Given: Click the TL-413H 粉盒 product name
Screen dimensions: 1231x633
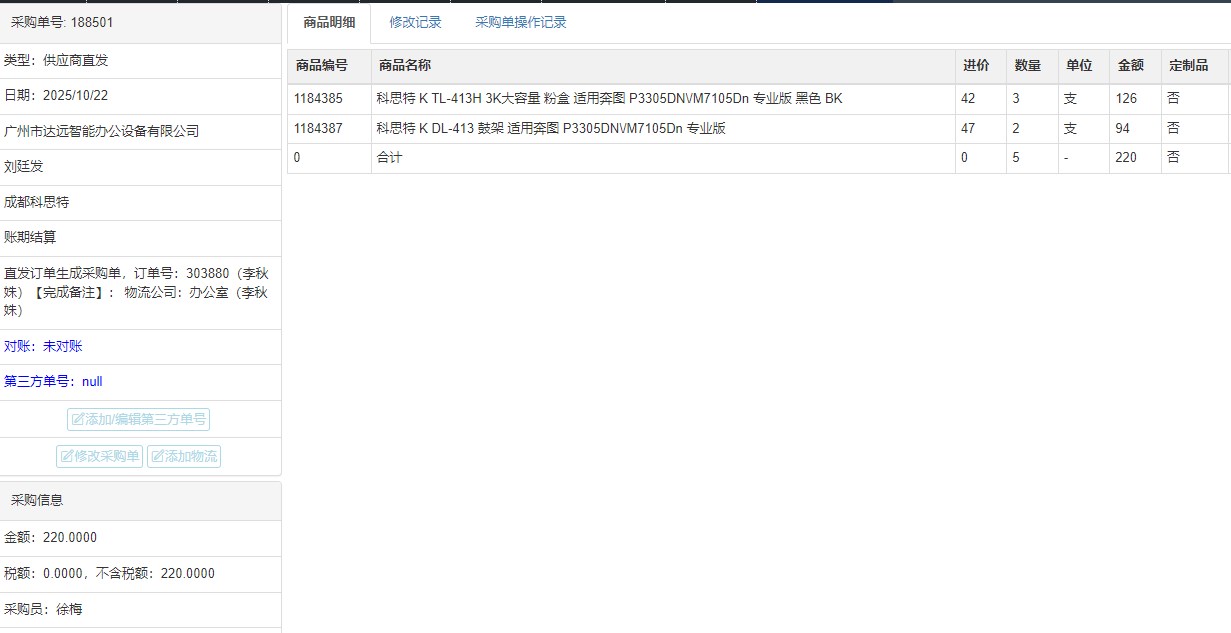Looking at the screenshot, I should [x=609, y=99].
